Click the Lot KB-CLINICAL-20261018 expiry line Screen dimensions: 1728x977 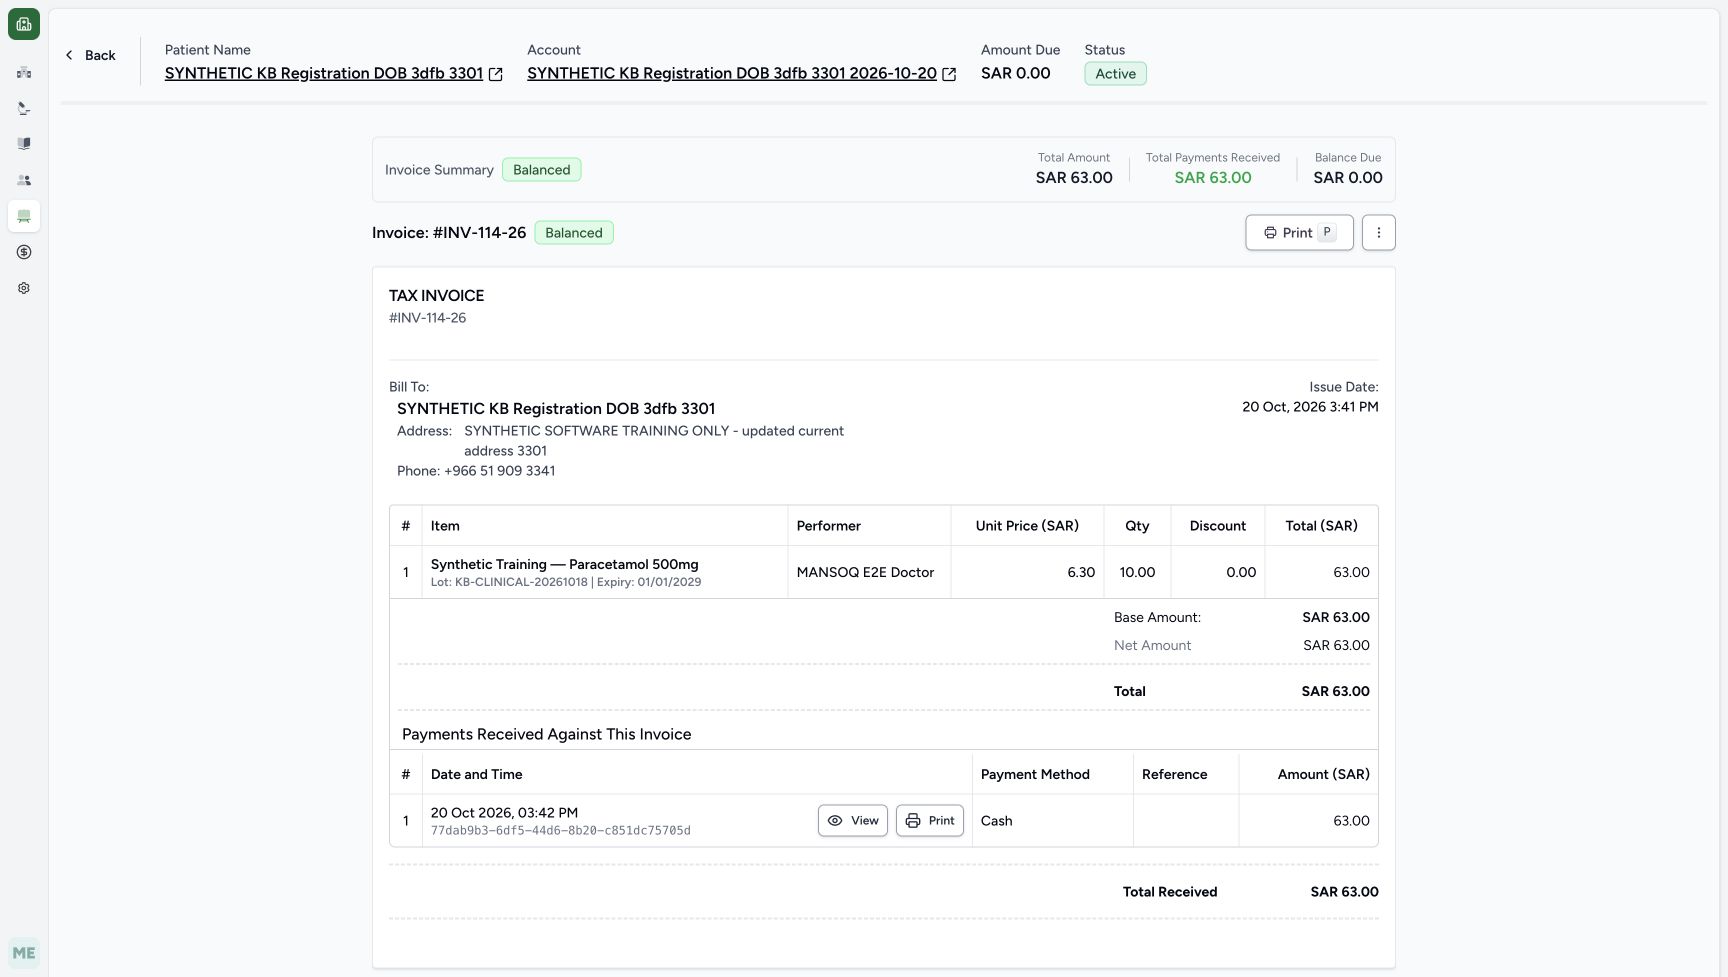click(566, 582)
